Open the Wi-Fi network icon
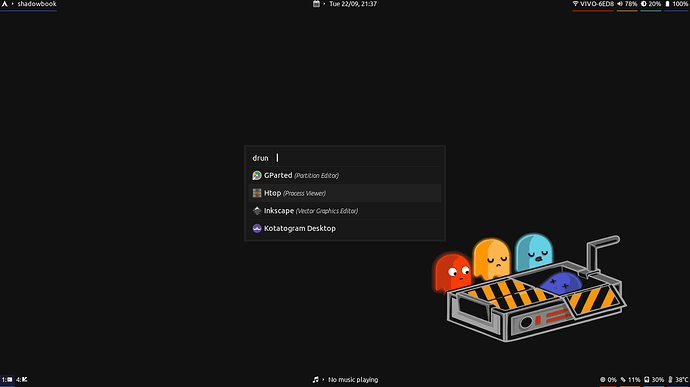Image resolution: width=690 pixels, height=387 pixels. tap(575, 4)
